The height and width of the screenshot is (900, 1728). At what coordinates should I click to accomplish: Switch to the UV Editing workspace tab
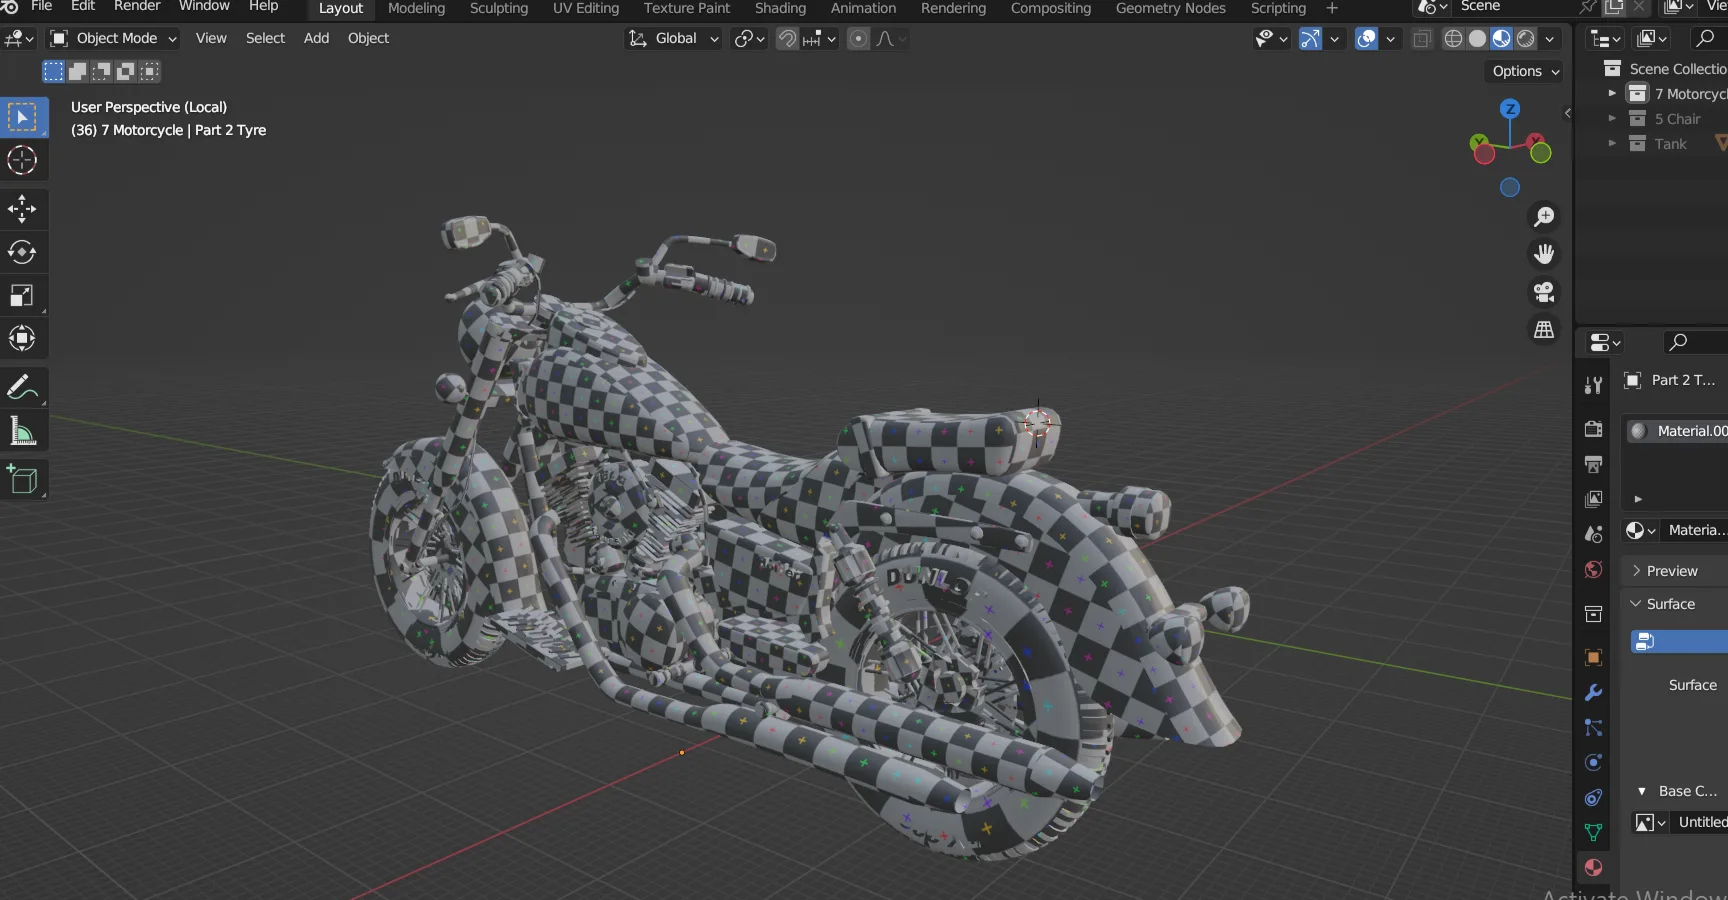(x=586, y=9)
